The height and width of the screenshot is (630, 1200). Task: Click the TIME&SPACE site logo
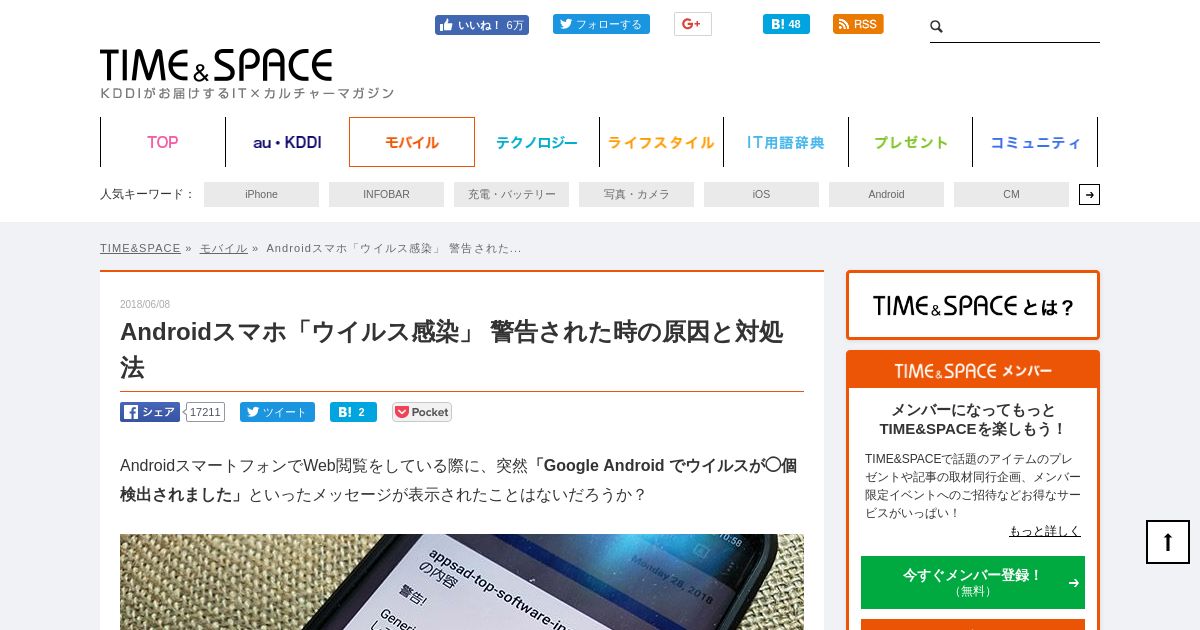coord(216,65)
